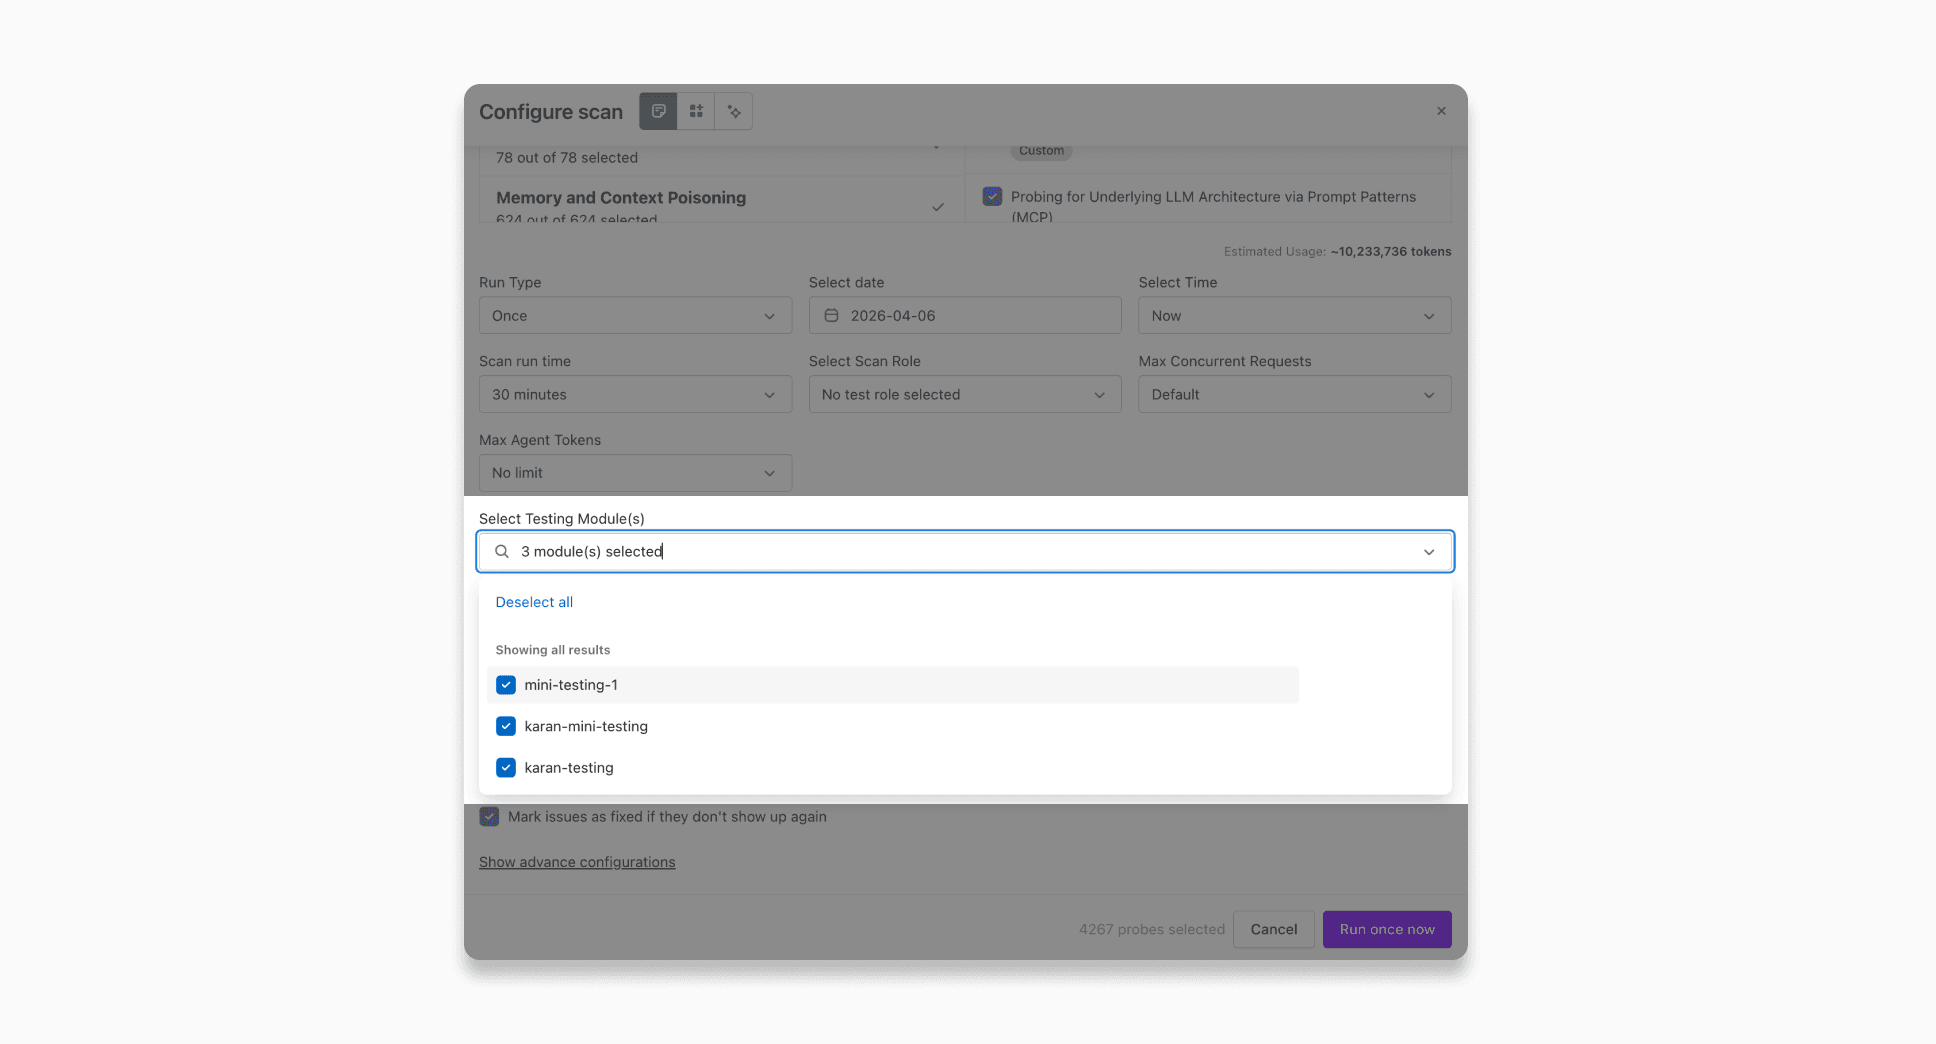1936x1044 pixels.
Task: Click the 'Showing all results' label
Action: pos(553,650)
